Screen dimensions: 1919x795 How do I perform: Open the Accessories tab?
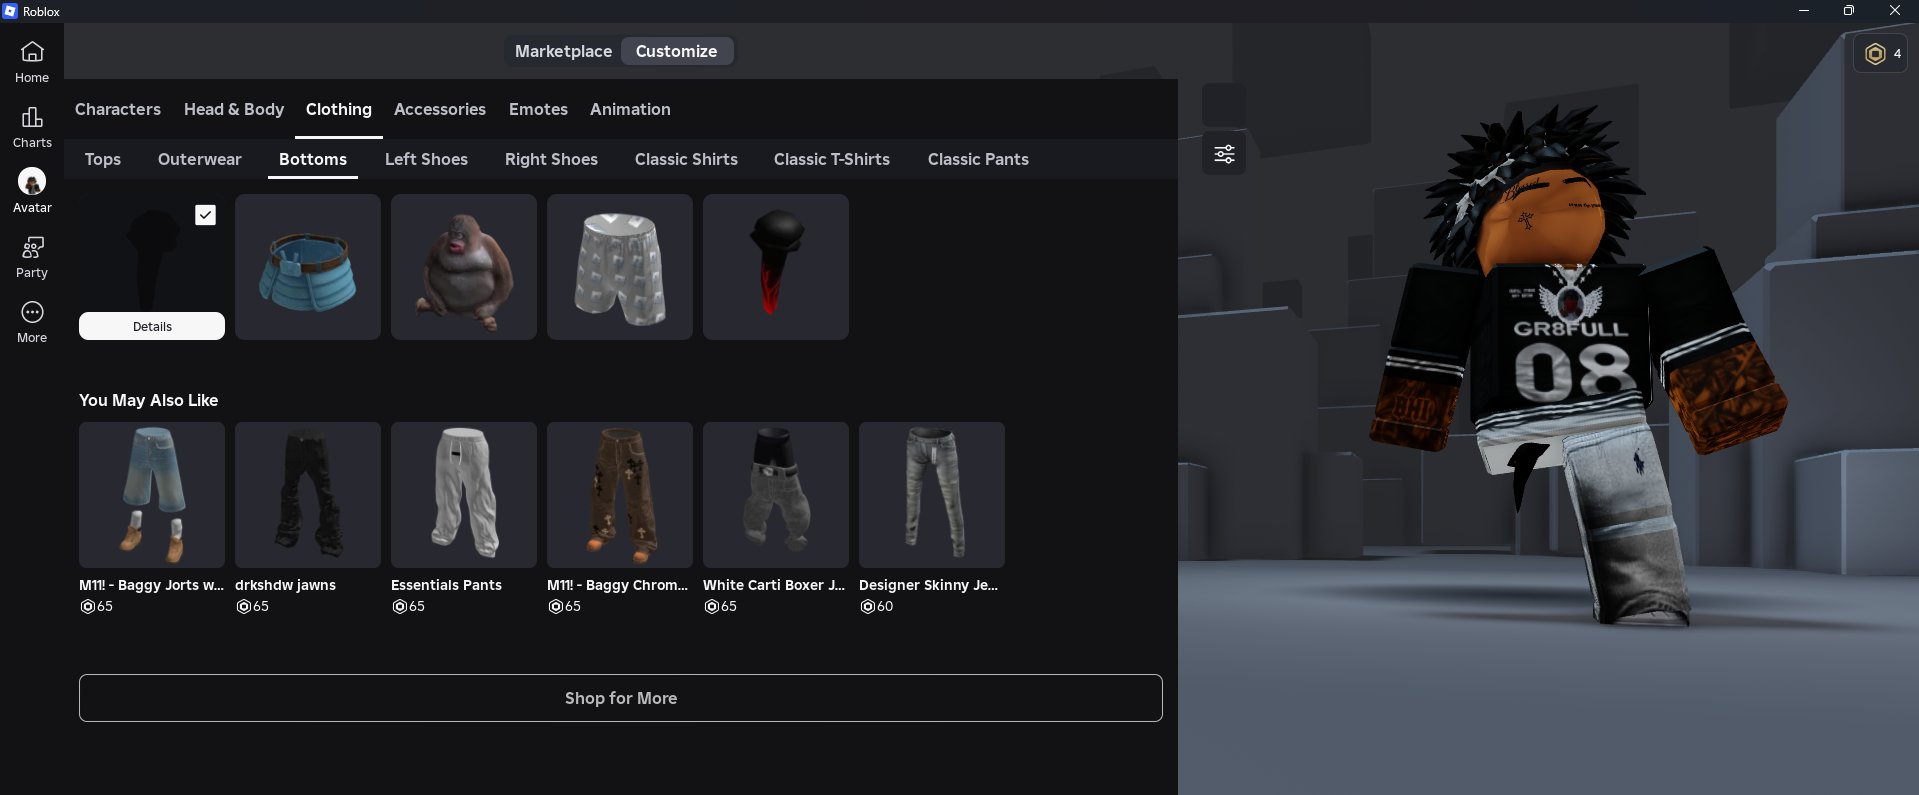439,109
